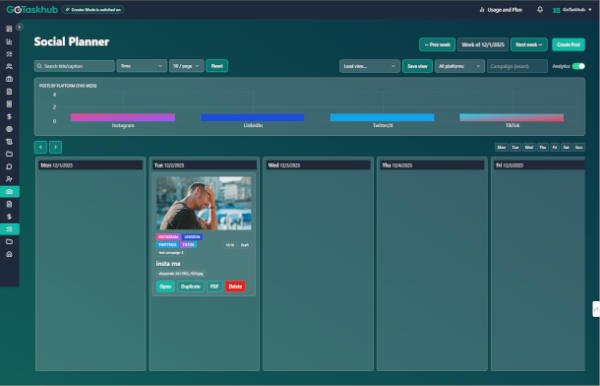The width and height of the screenshot is (600, 386).
Task: Click the post image thumbnail
Action: click(x=204, y=203)
